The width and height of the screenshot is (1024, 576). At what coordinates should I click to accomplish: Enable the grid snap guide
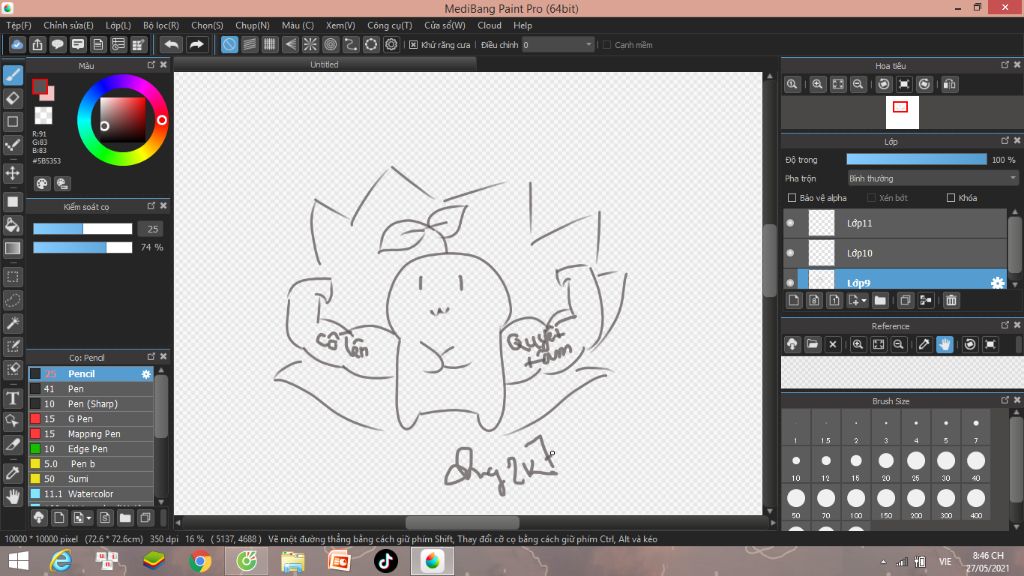[x=270, y=44]
